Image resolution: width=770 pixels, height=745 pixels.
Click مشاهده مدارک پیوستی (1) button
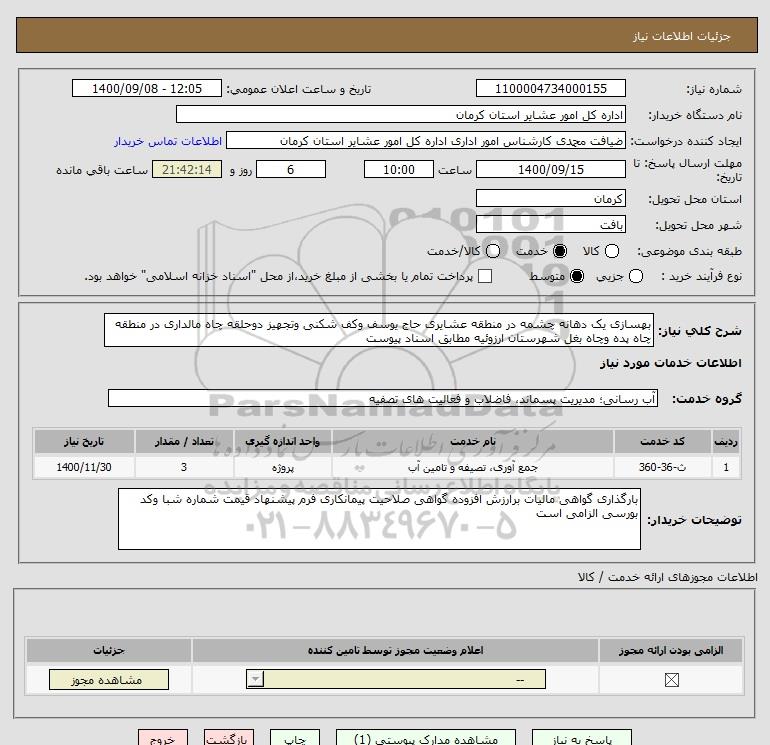[426, 738]
